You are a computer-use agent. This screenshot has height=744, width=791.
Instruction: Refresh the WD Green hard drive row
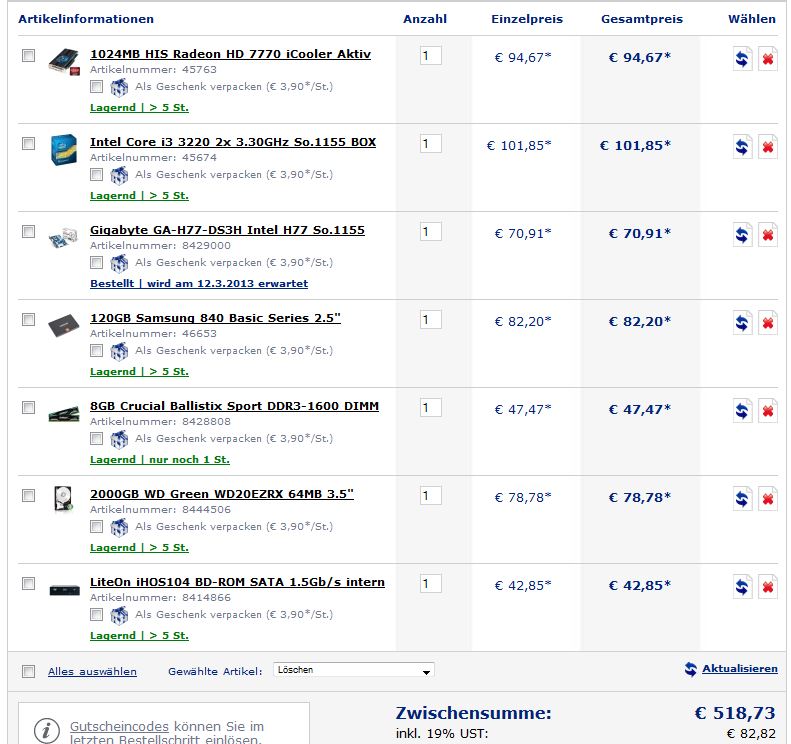pyautogui.click(x=742, y=499)
